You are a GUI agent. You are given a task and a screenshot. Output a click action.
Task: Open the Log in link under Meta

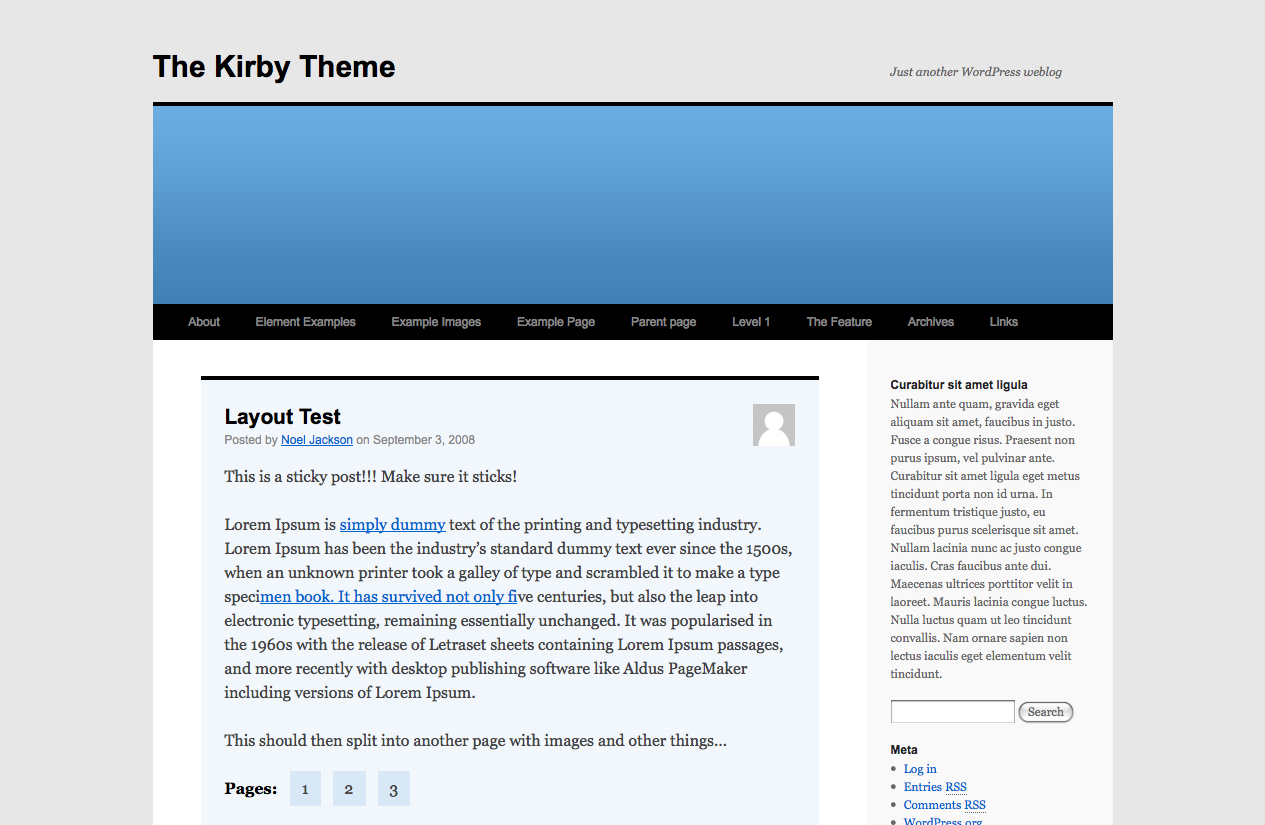[x=919, y=768]
